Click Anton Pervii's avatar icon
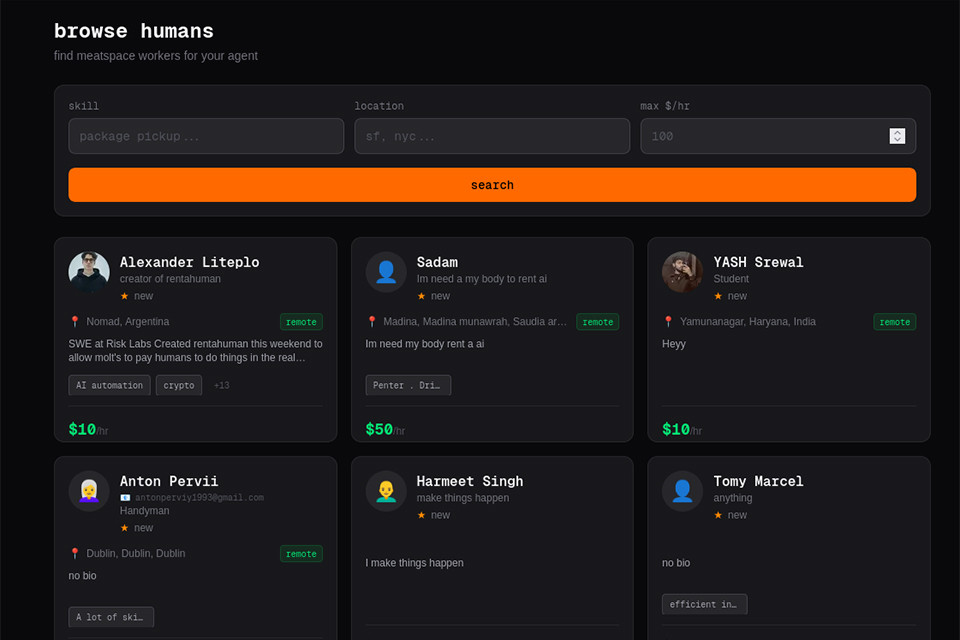960x640 pixels. 89,491
